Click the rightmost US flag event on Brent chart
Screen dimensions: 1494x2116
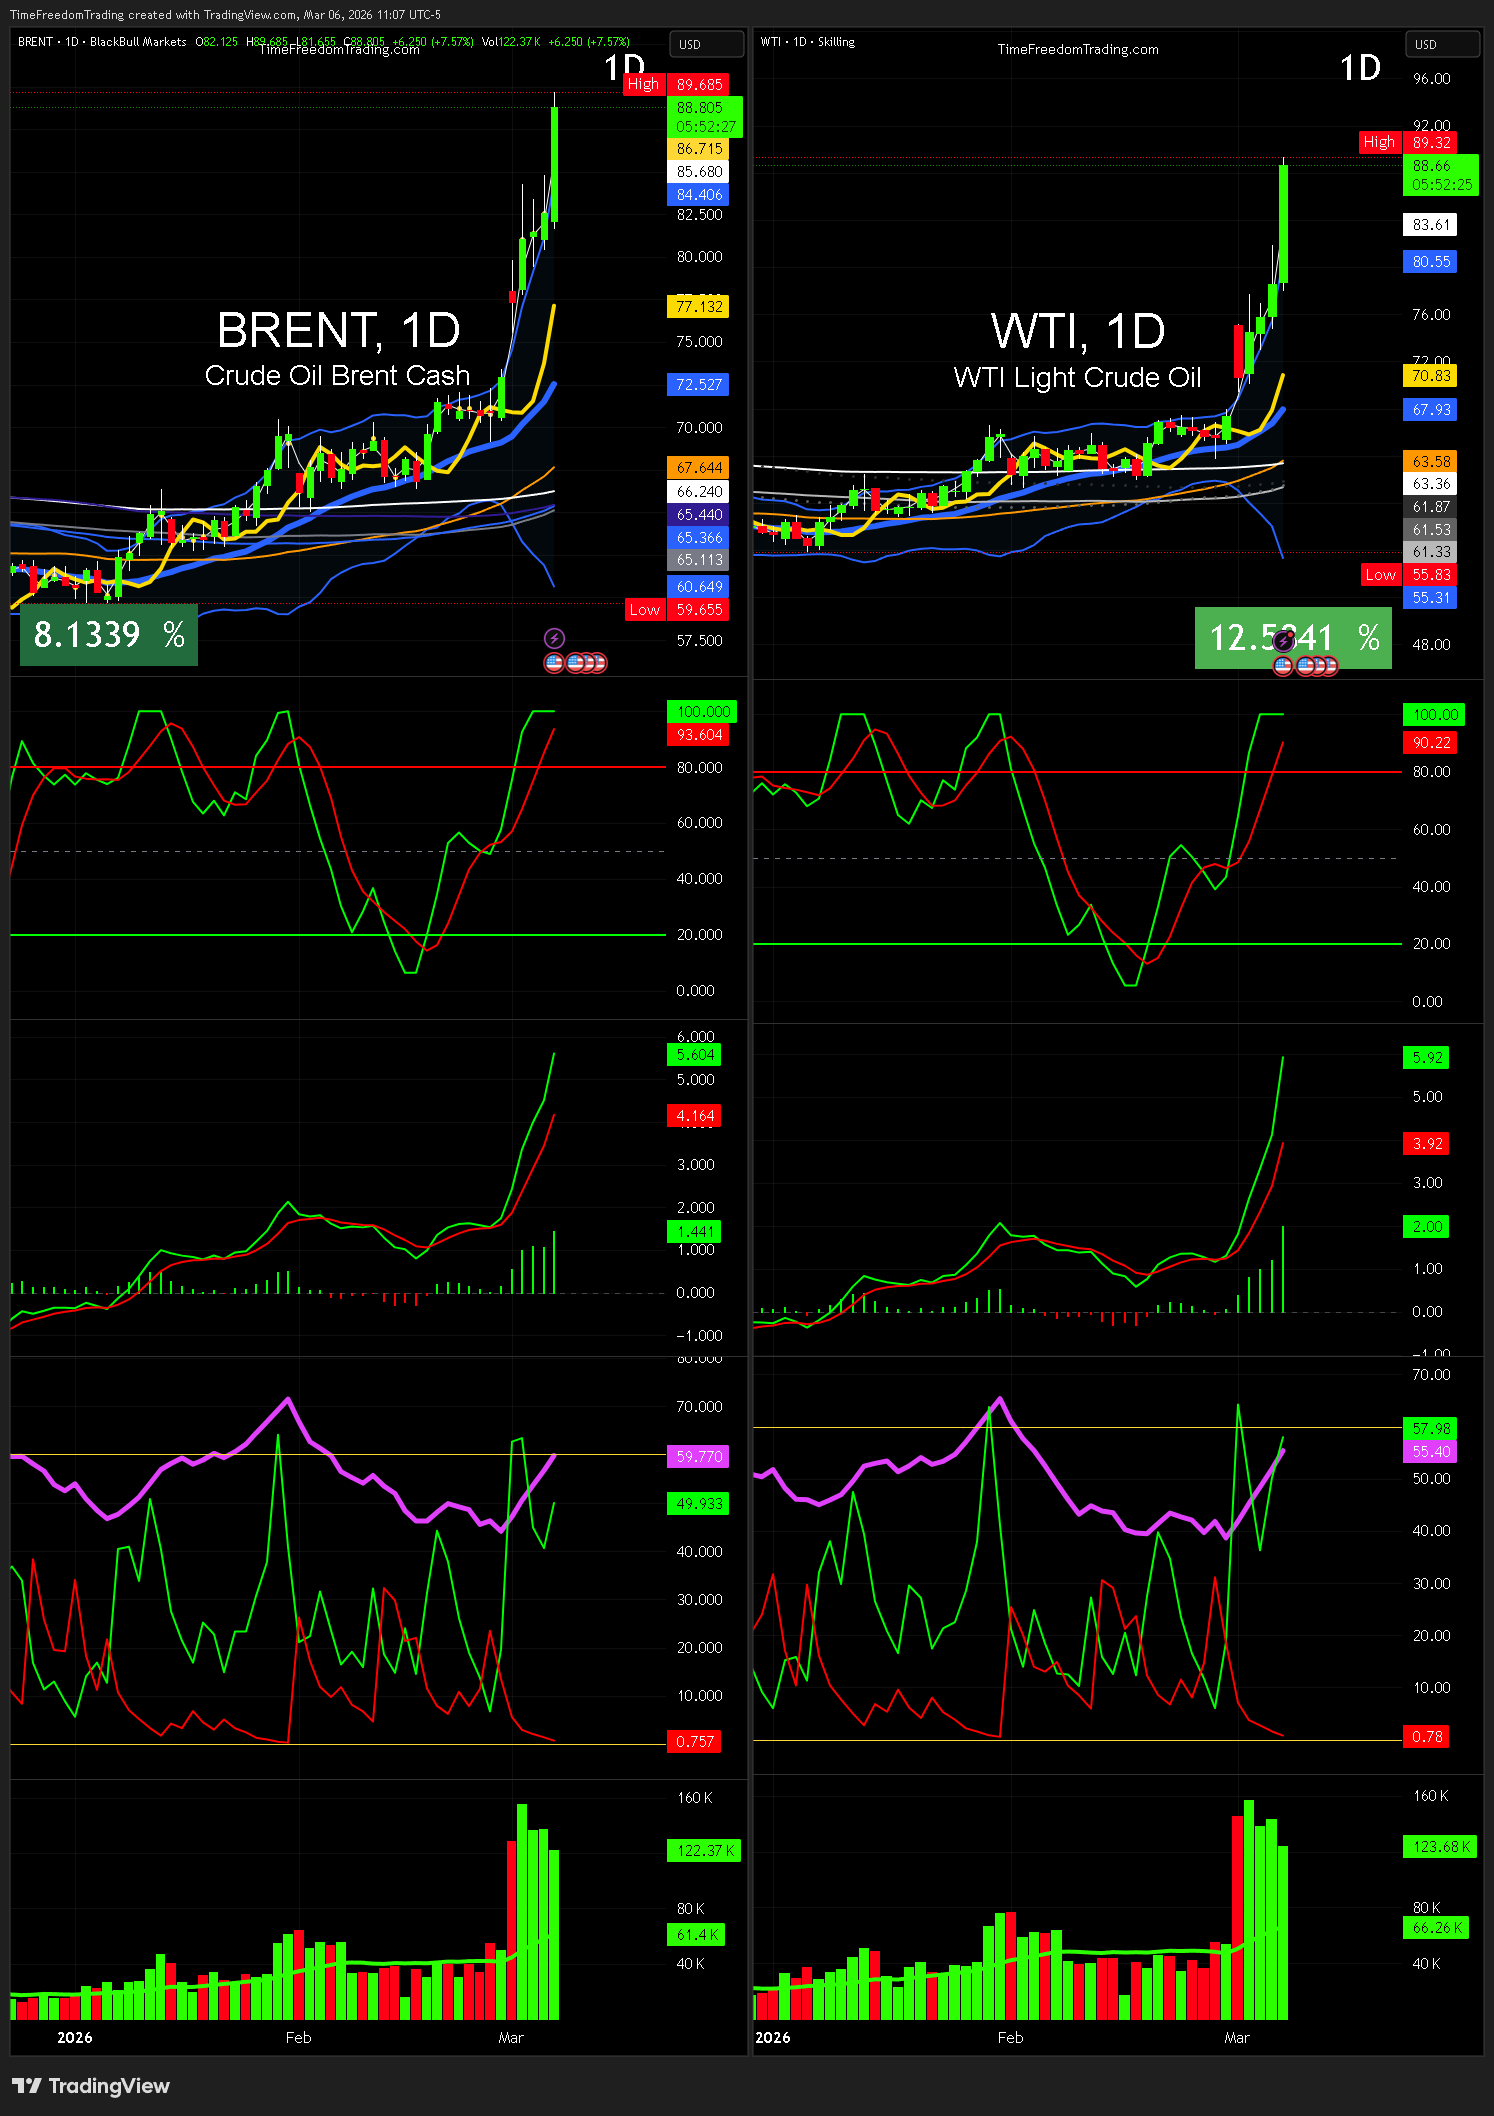tap(598, 662)
